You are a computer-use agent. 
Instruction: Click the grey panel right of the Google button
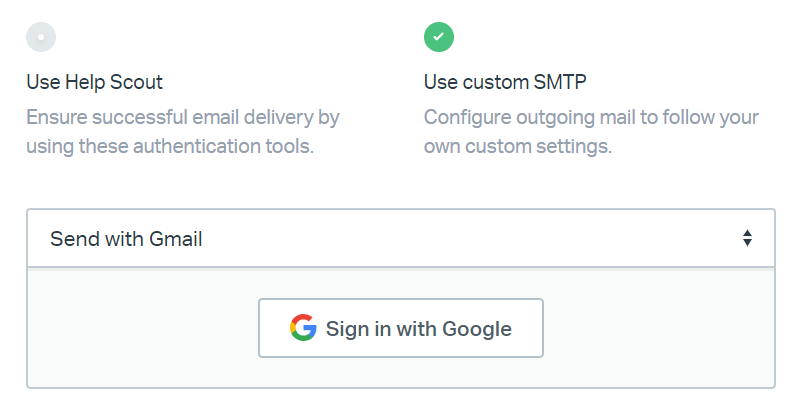tap(658, 328)
